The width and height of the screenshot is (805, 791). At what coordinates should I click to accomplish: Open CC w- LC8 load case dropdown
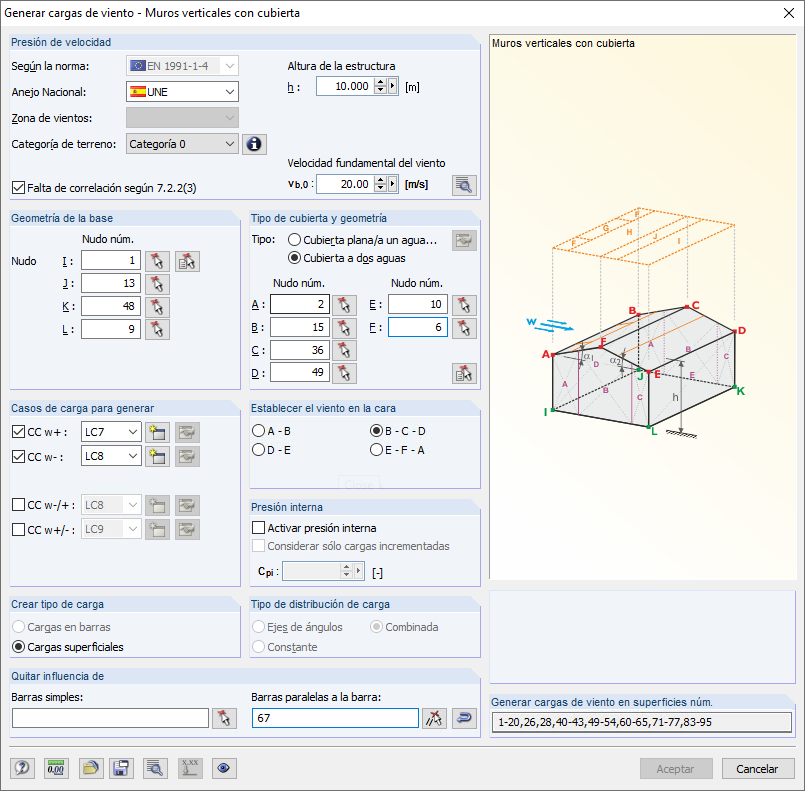[111, 456]
